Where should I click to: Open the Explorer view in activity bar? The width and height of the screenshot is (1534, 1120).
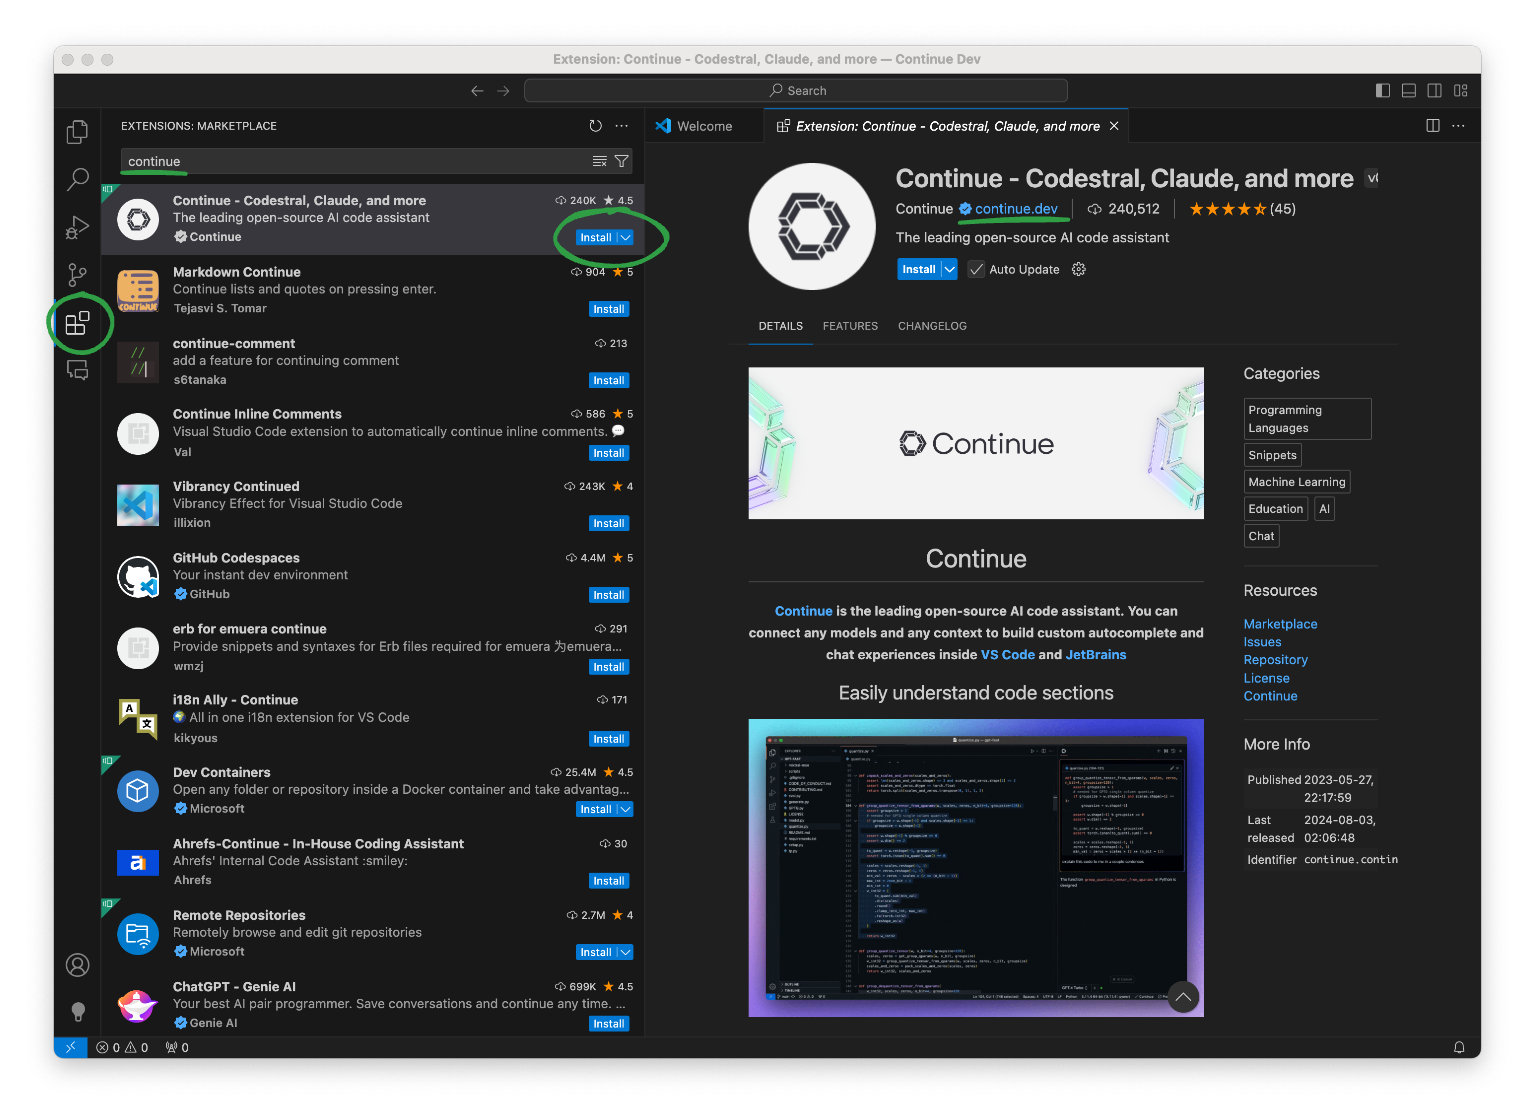pos(77,132)
